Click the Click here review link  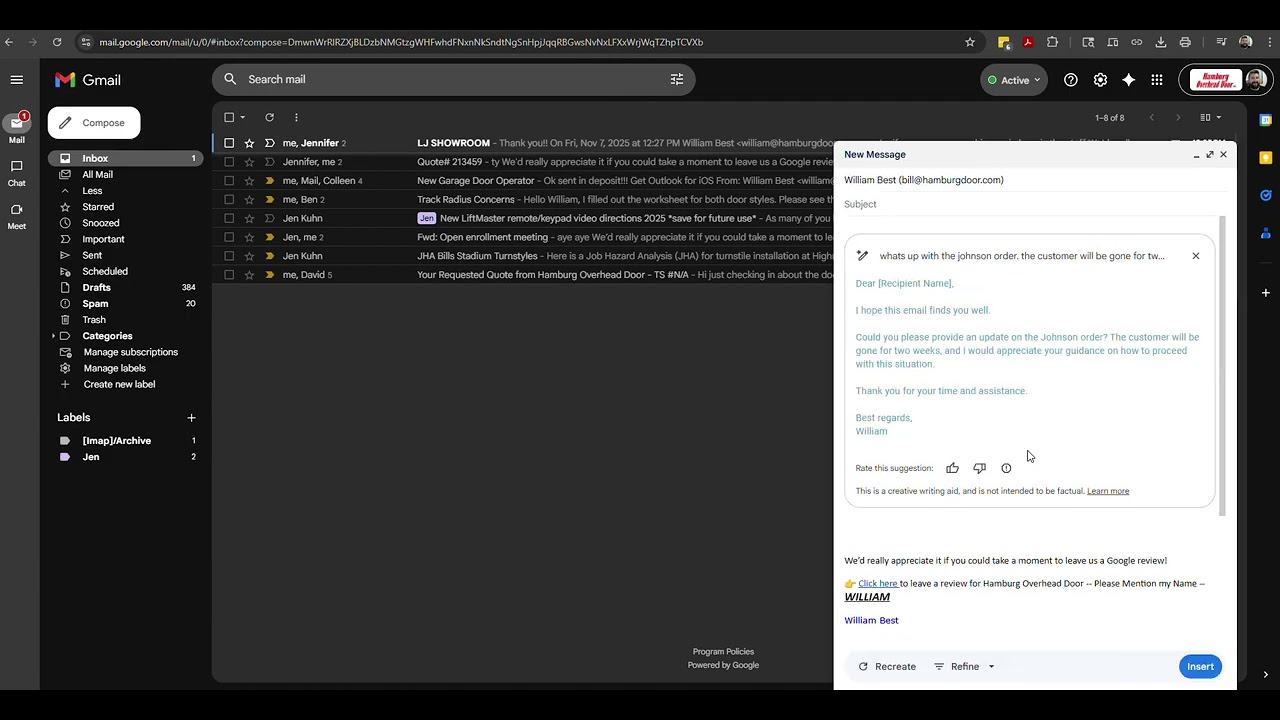pyautogui.click(x=878, y=584)
